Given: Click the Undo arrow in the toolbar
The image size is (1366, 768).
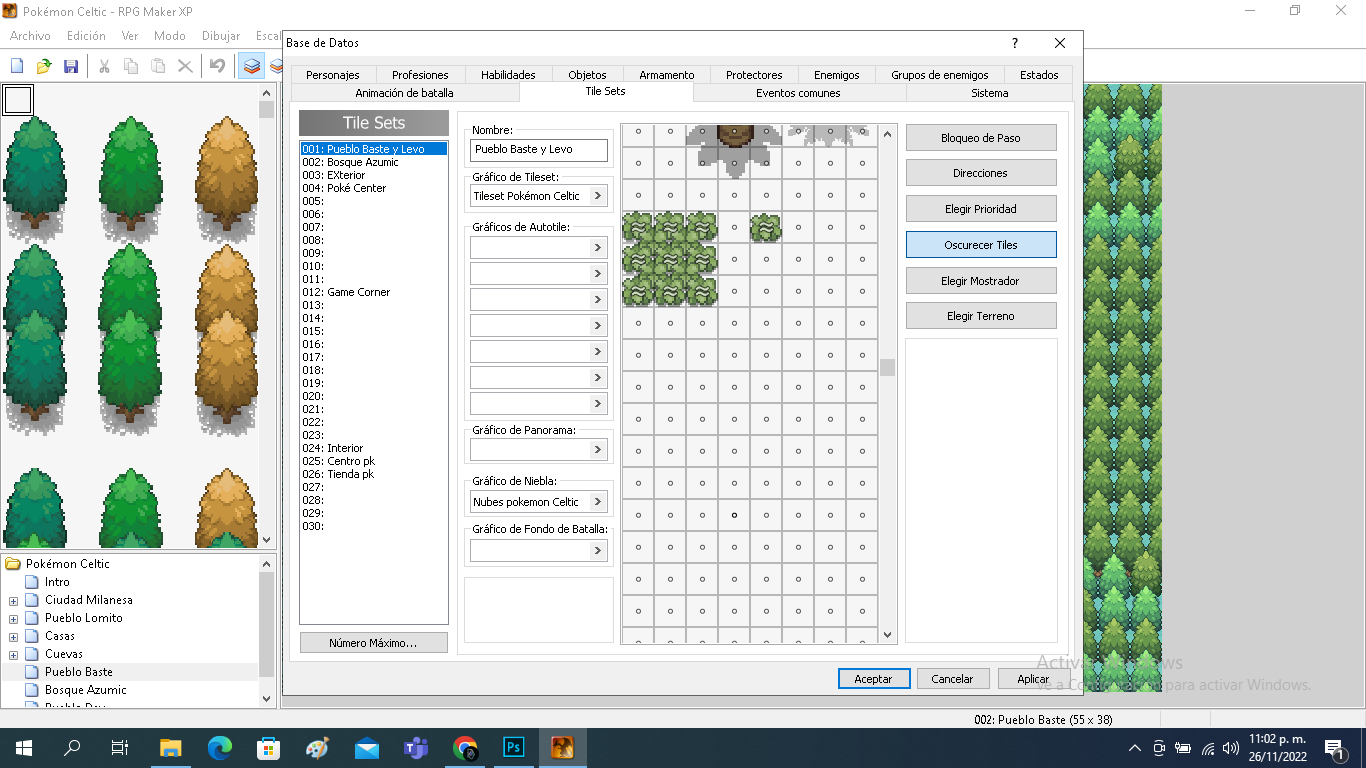Looking at the screenshot, I should click(x=217, y=66).
